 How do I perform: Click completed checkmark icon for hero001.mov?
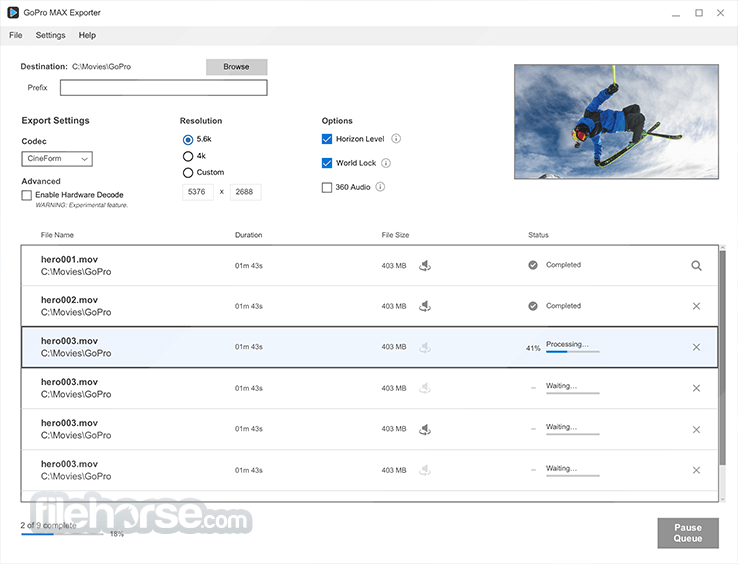pyautogui.click(x=533, y=265)
